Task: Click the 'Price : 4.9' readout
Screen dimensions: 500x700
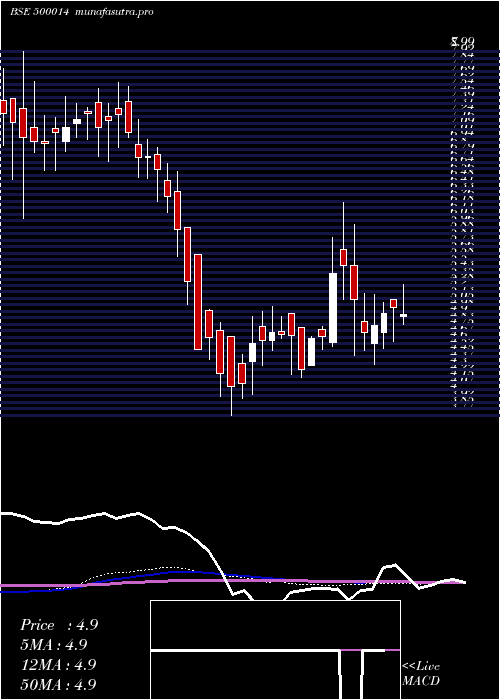Action: 59,625
